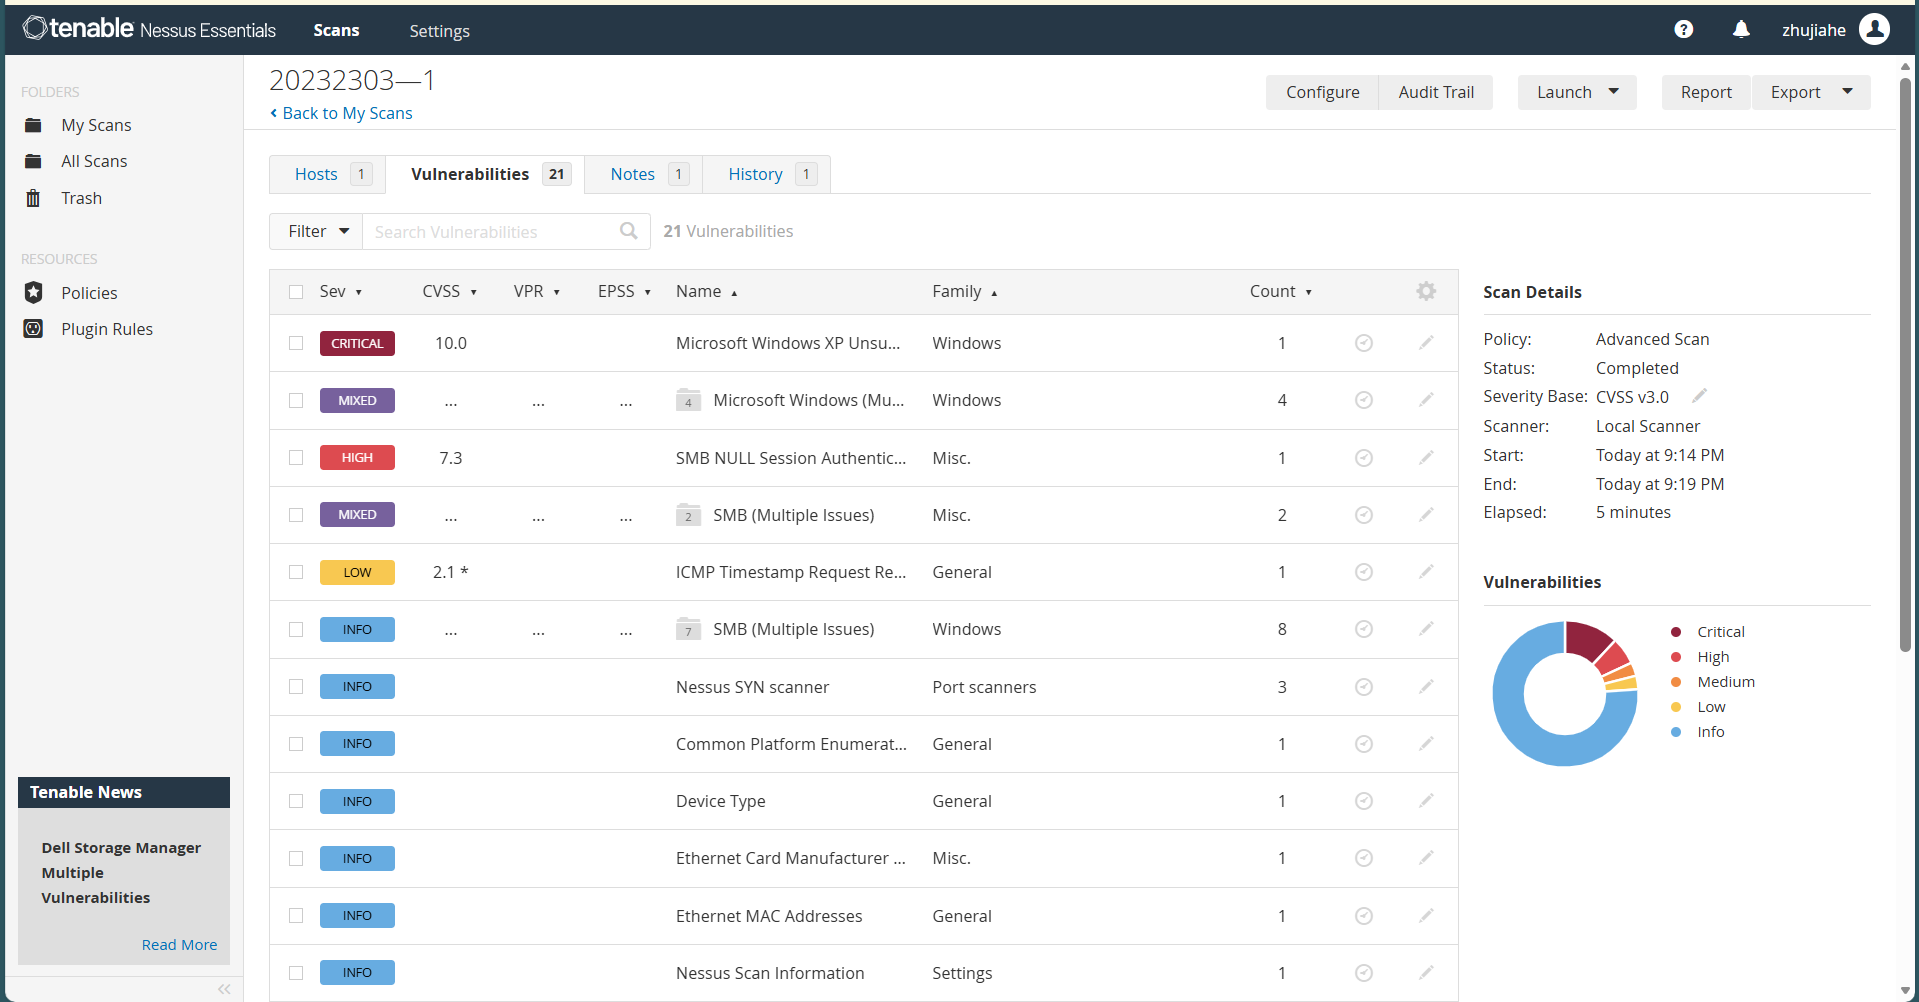Sort by the Sev column
Image resolution: width=1919 pixels, height=1002 pixels.
[x=340, y=291]
